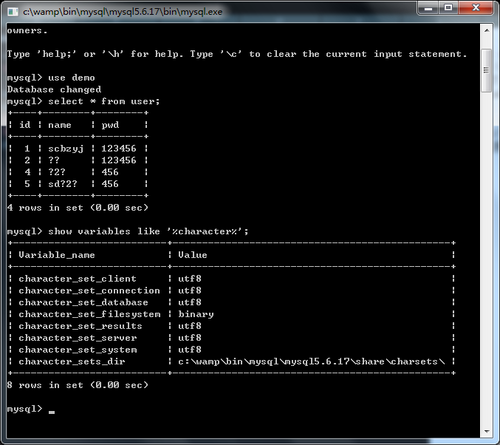The image size is (500, 445).
Task: Click the name value scbzyj in the table
Action: 66,149
